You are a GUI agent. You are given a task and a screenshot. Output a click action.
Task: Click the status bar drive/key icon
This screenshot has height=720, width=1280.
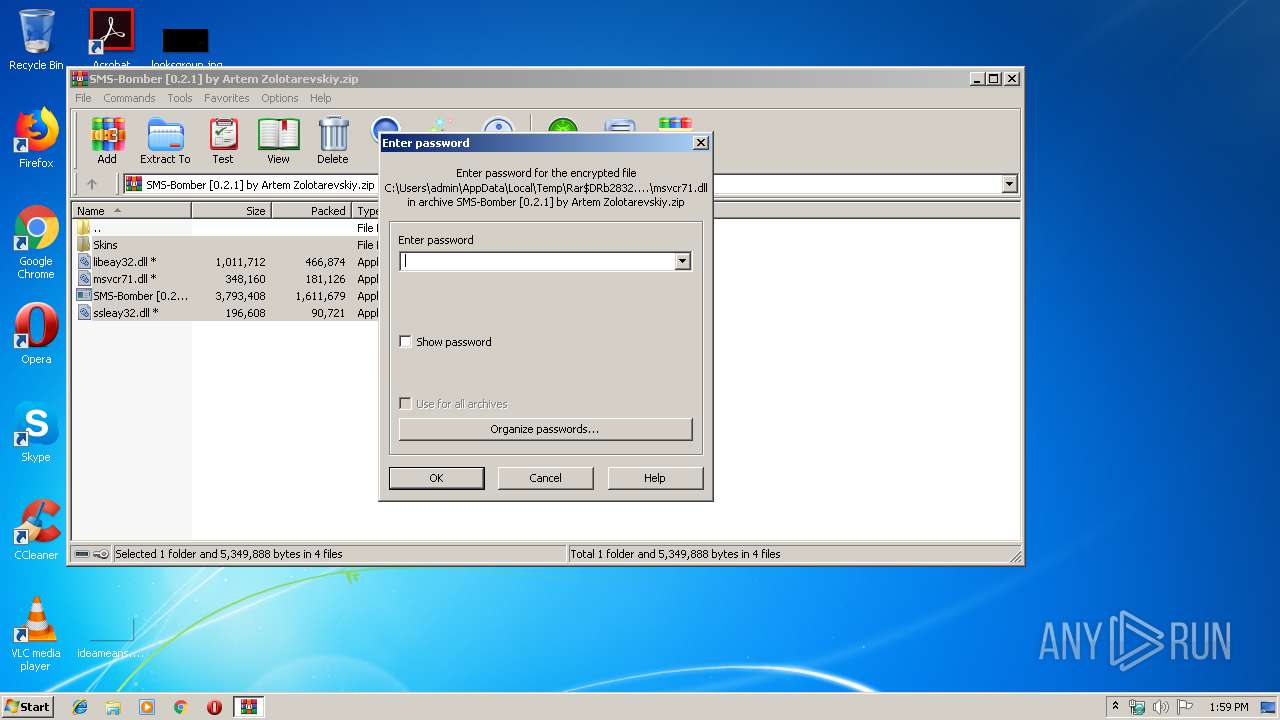(92, 554)
